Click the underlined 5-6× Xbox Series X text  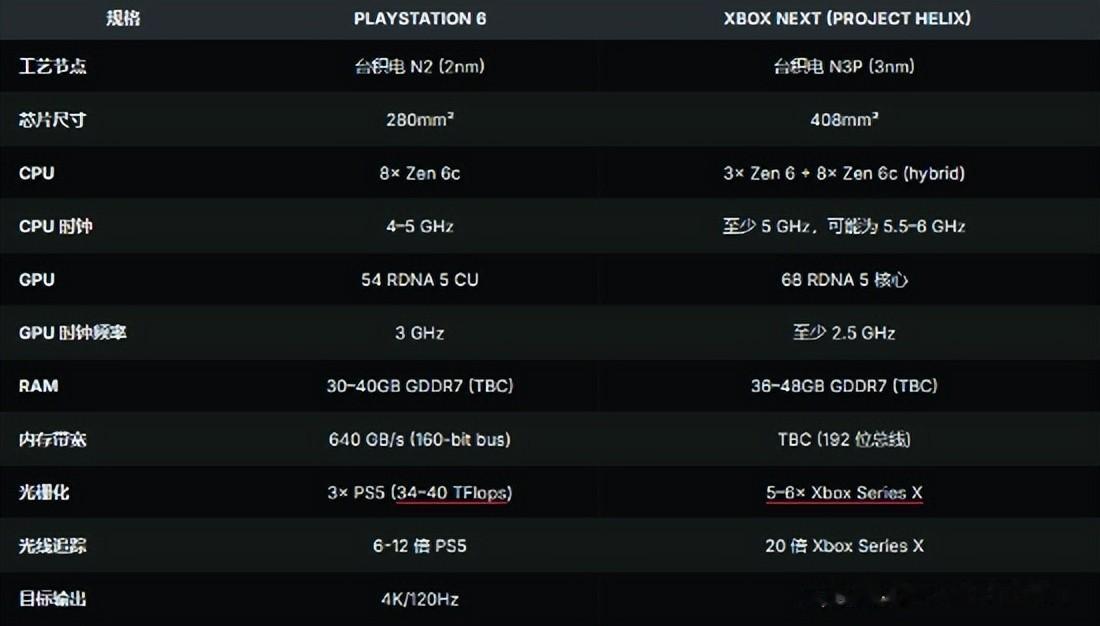click(x=845, y=492)
